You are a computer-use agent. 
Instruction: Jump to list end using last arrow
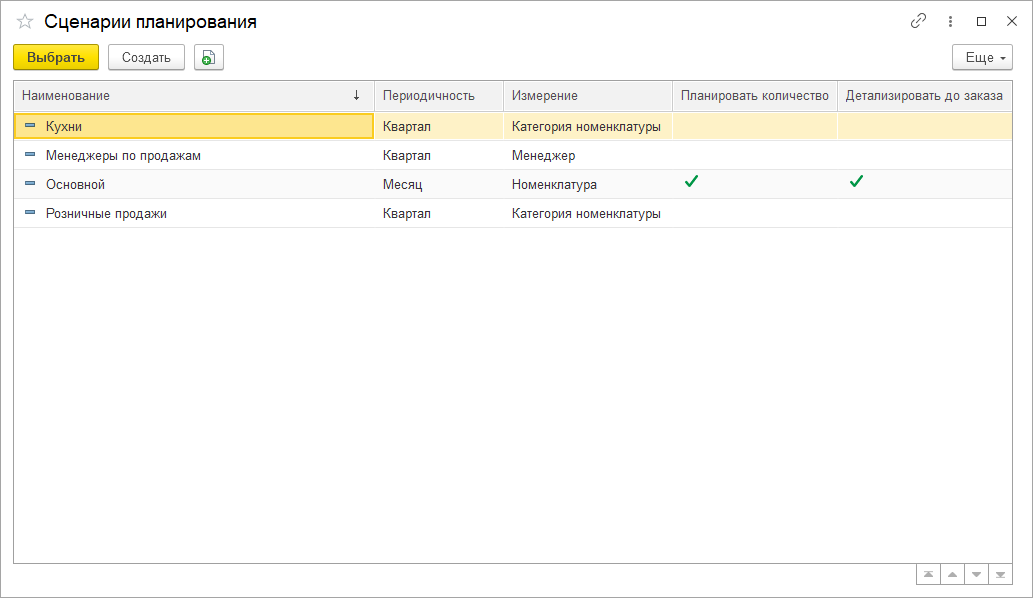(x=1000, y=574)
